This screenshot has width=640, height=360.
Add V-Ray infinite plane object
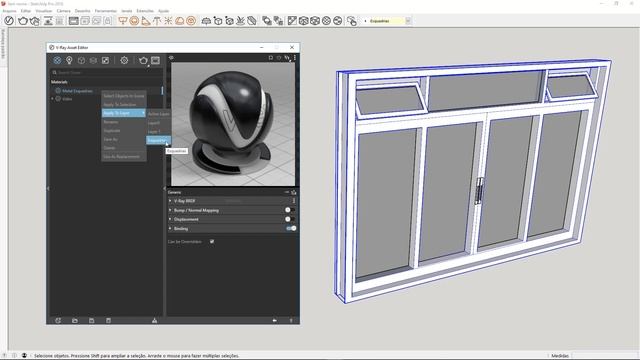click(x=206, y=20)
